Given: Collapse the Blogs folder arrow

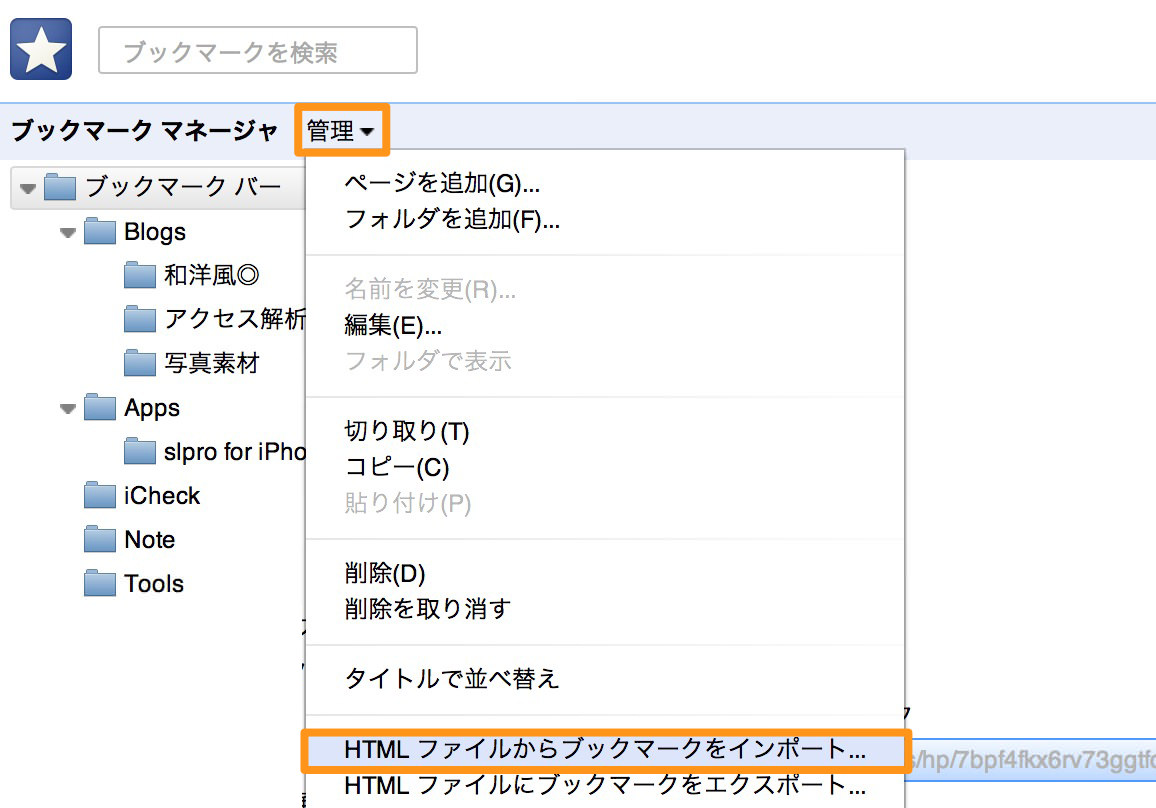Looking at the screenshot, I should (68, 233).
